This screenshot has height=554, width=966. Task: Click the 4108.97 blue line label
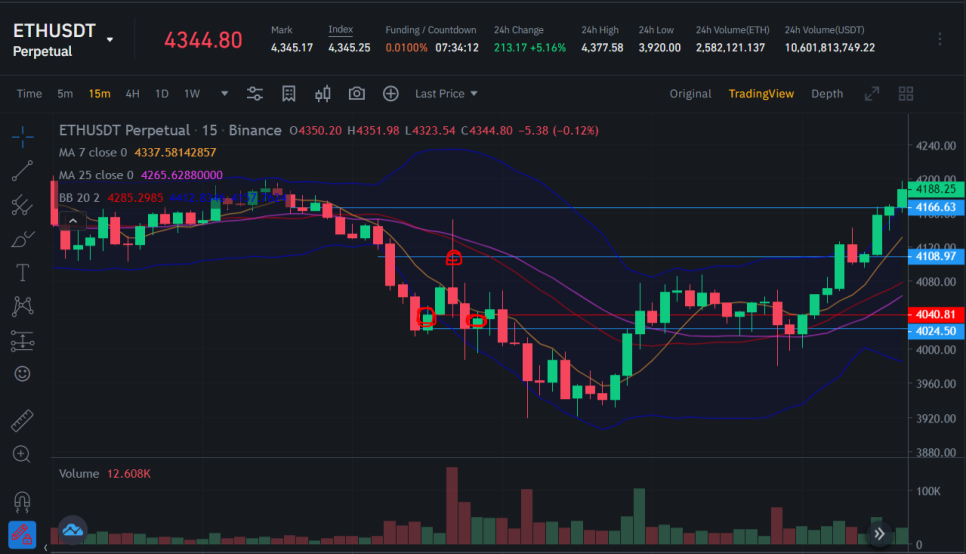click(935, 256)
